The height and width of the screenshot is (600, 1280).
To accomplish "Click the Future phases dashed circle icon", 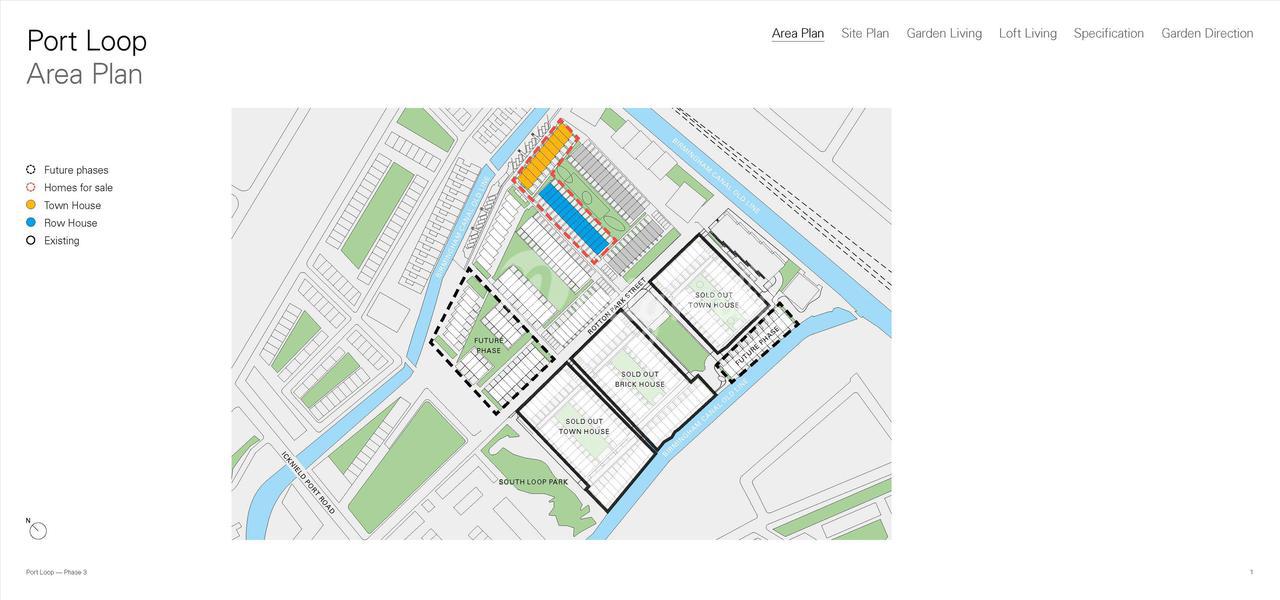I will click(31, 170).
